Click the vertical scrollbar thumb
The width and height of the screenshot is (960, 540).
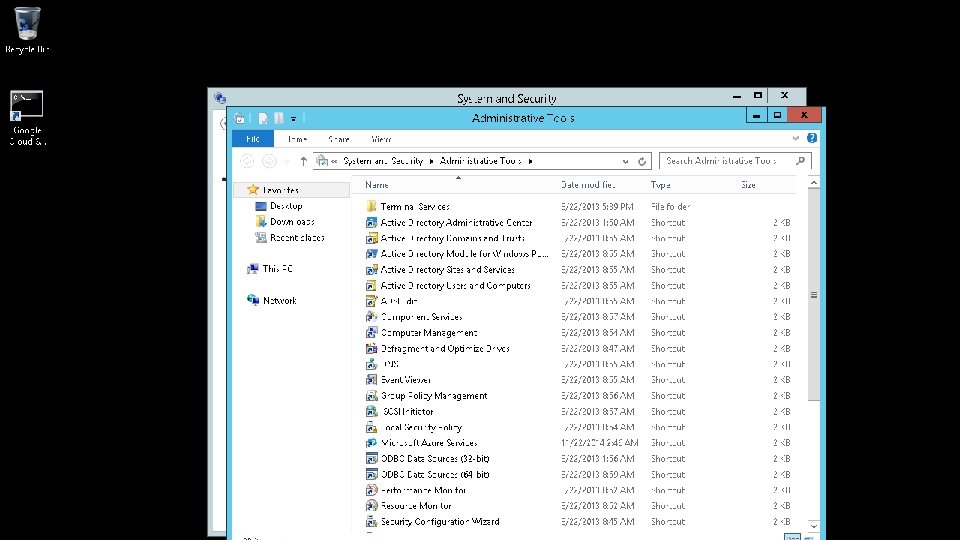click(x=814, y=294)
